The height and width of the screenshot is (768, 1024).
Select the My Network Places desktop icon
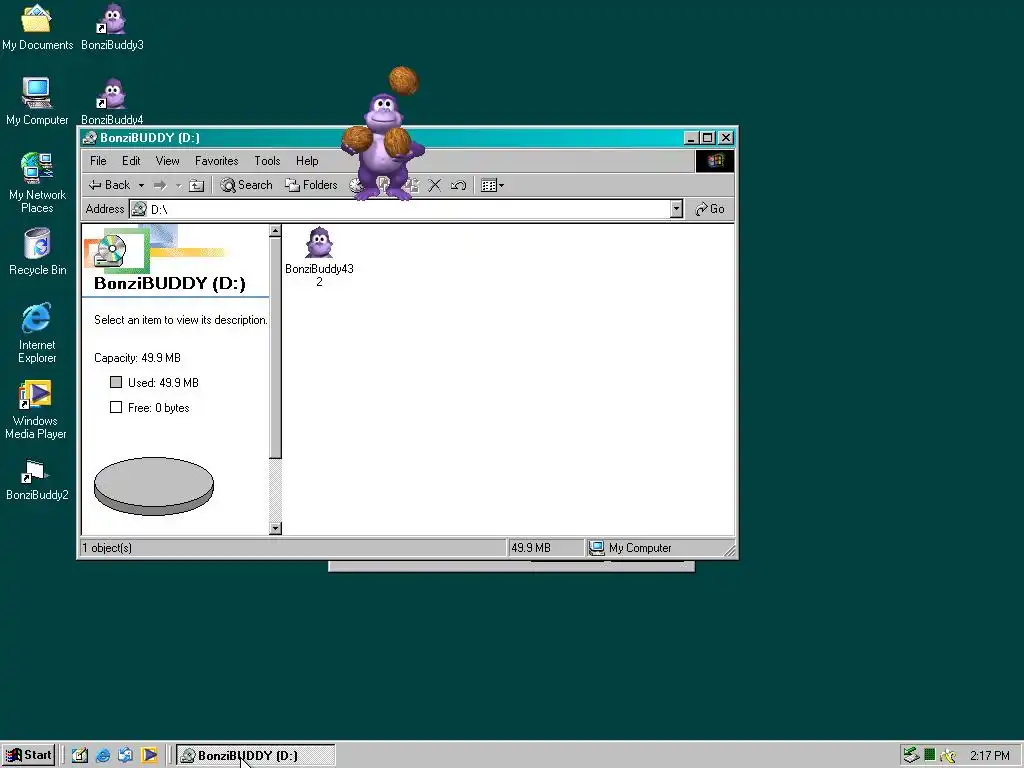(x=37, y=183)
